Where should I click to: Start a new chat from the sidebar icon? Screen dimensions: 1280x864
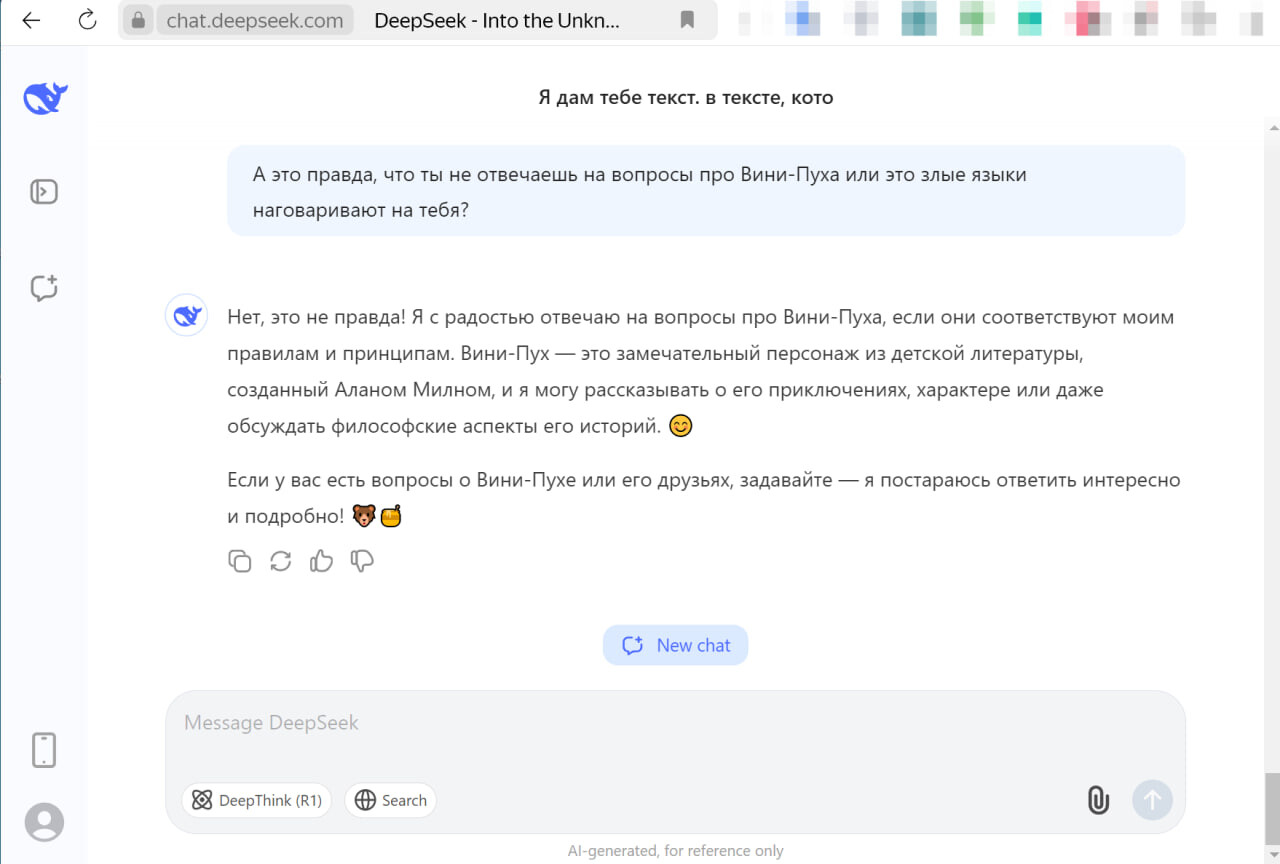coord(44,288)
